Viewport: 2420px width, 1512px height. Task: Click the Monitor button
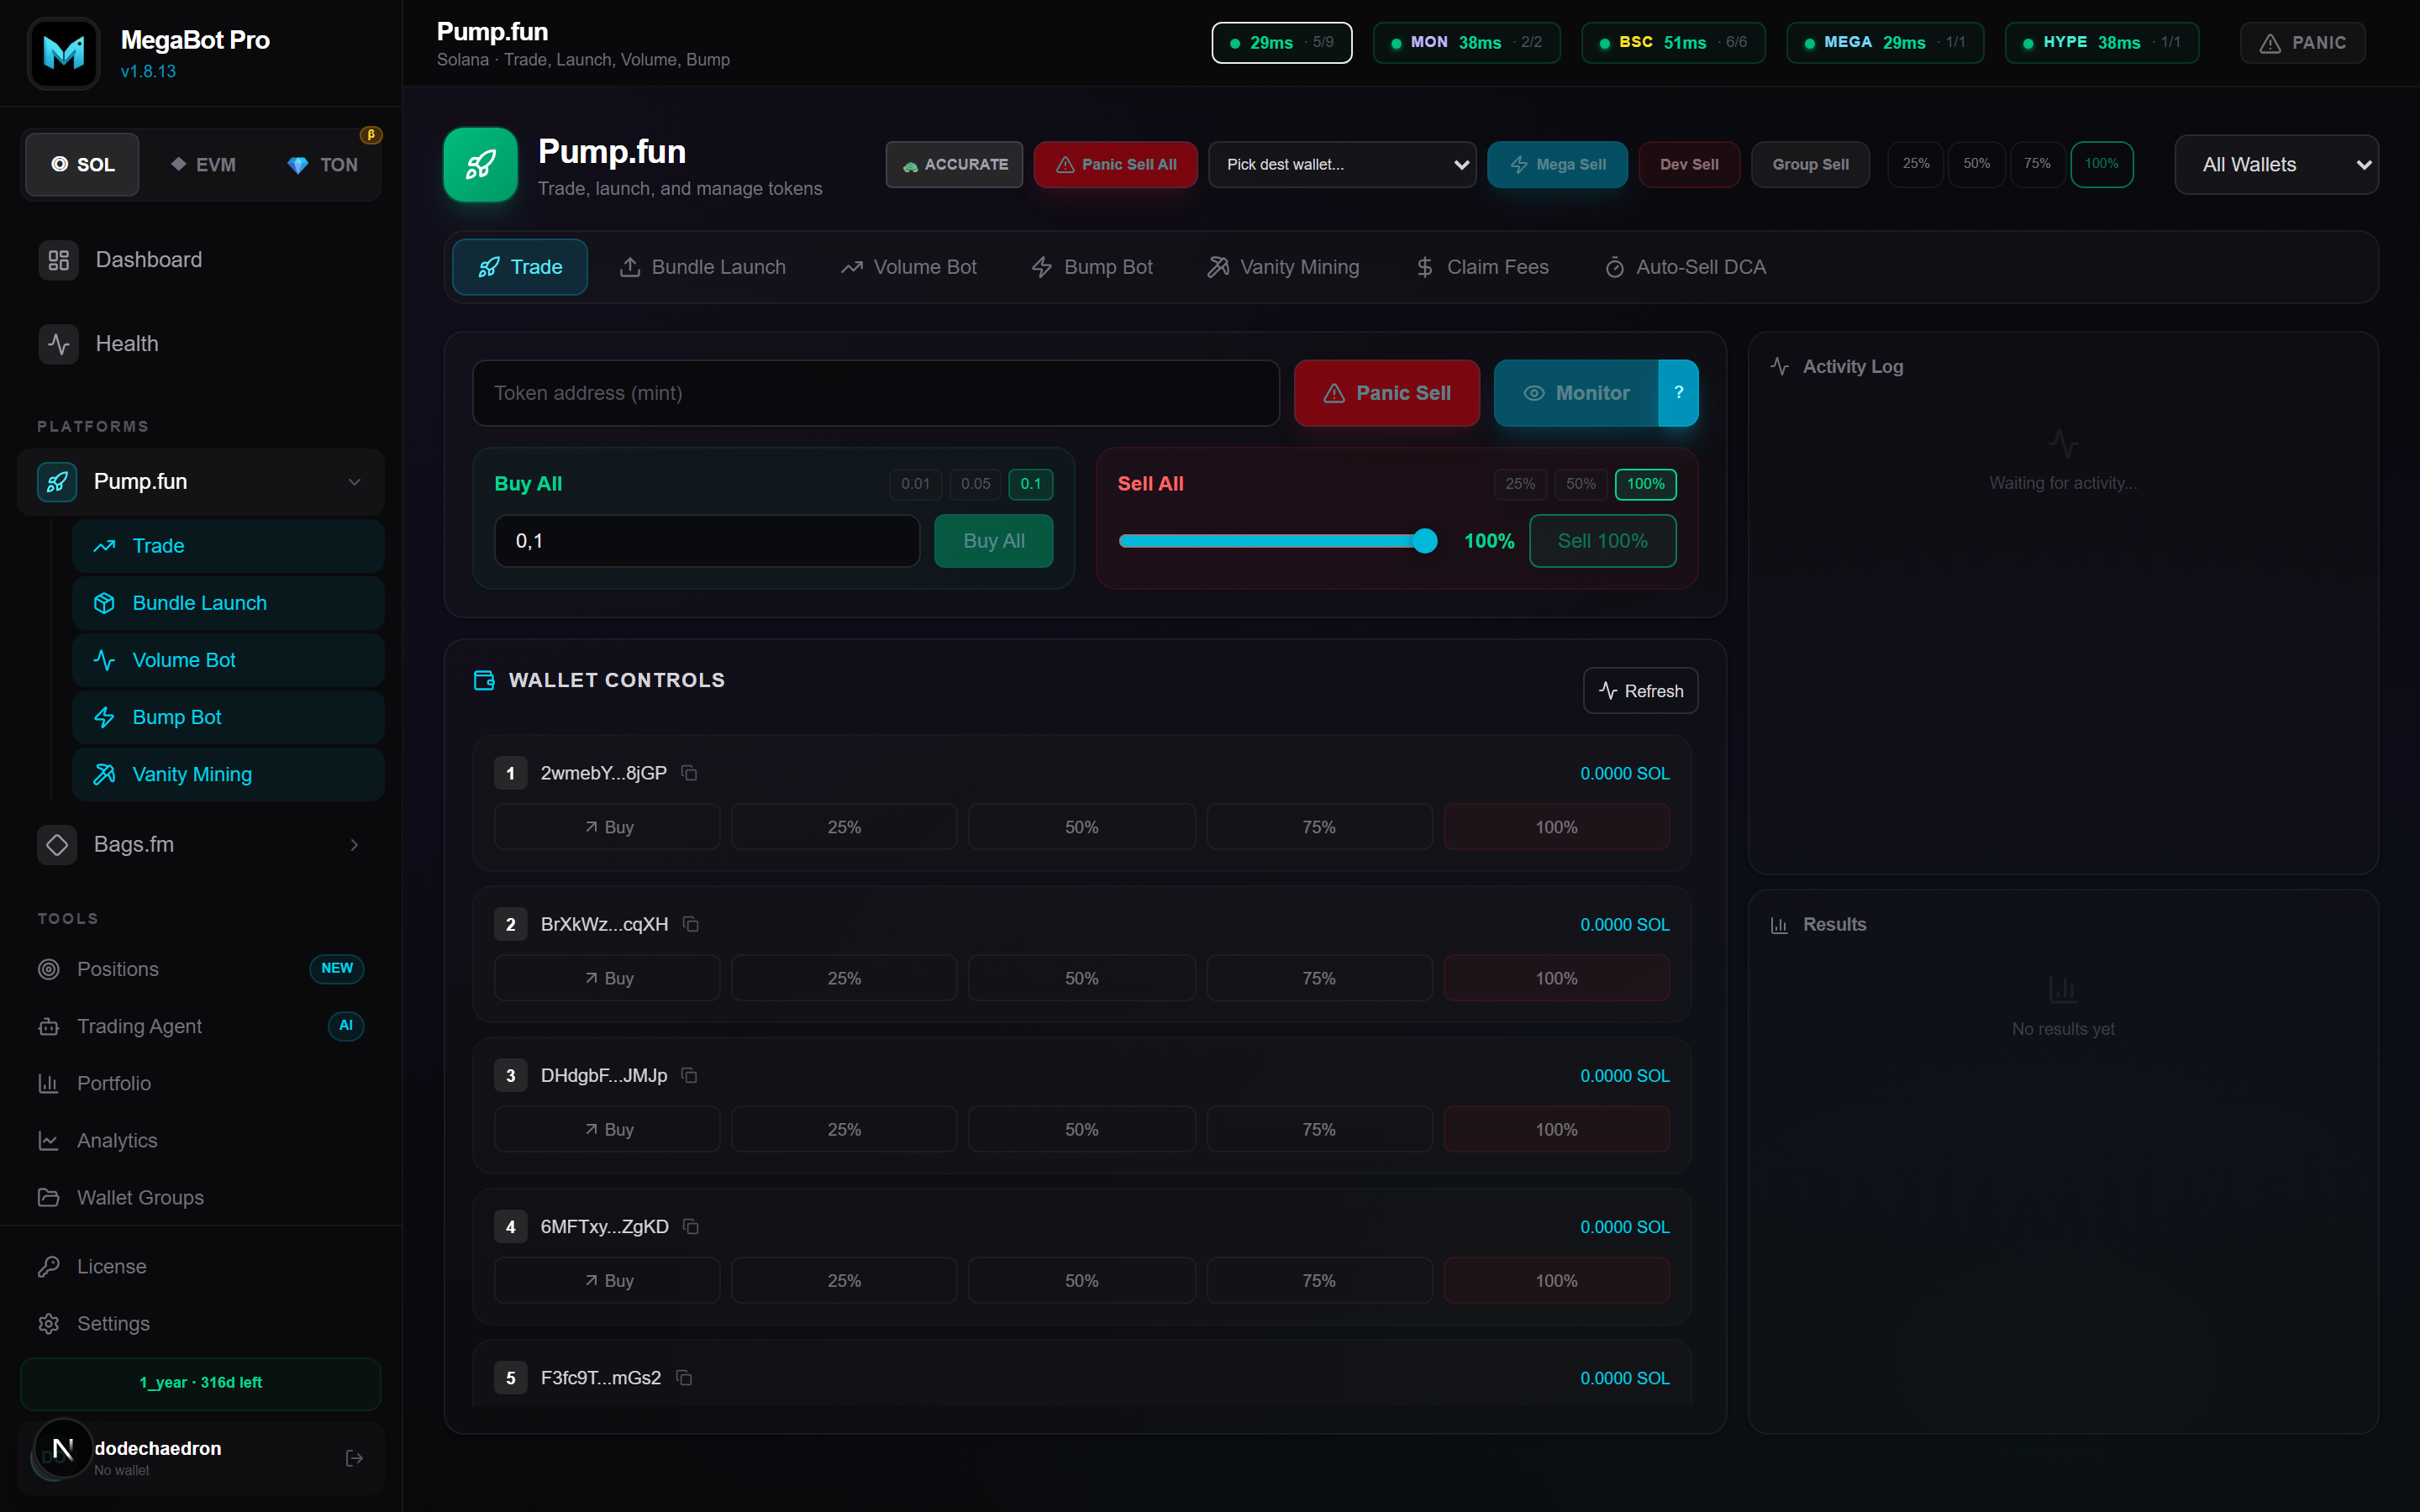pyautogui.click(x=1577, y=393)
